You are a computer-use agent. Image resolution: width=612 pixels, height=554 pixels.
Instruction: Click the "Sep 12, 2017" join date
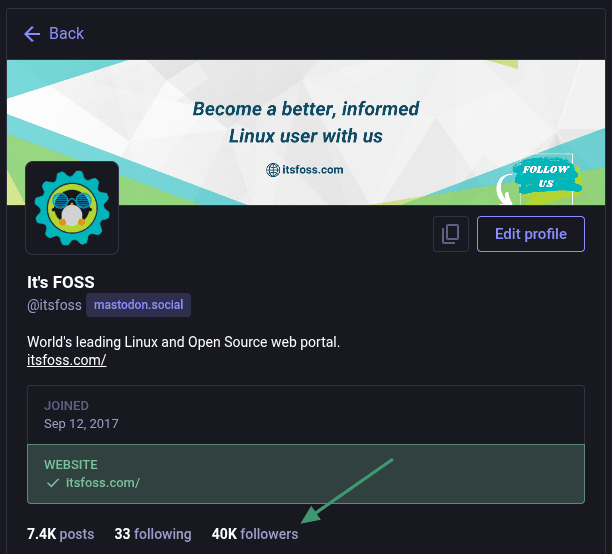coord(81,424)
